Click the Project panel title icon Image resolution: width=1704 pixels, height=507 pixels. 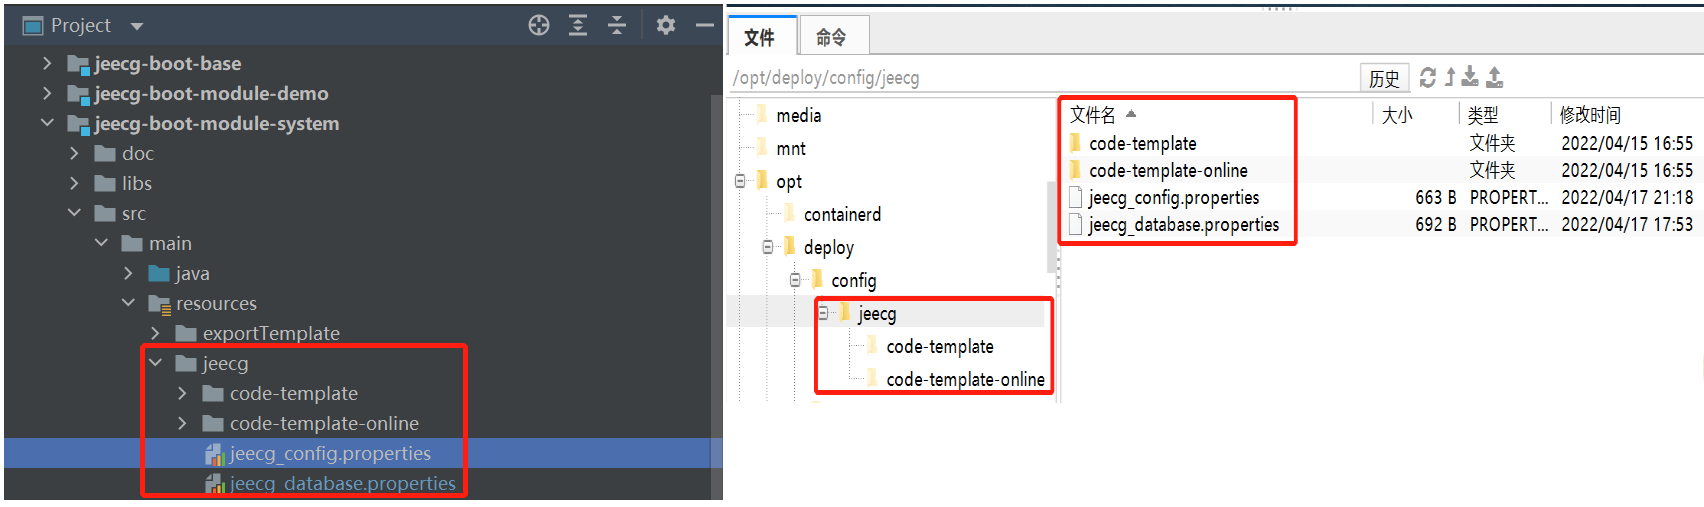33,26
